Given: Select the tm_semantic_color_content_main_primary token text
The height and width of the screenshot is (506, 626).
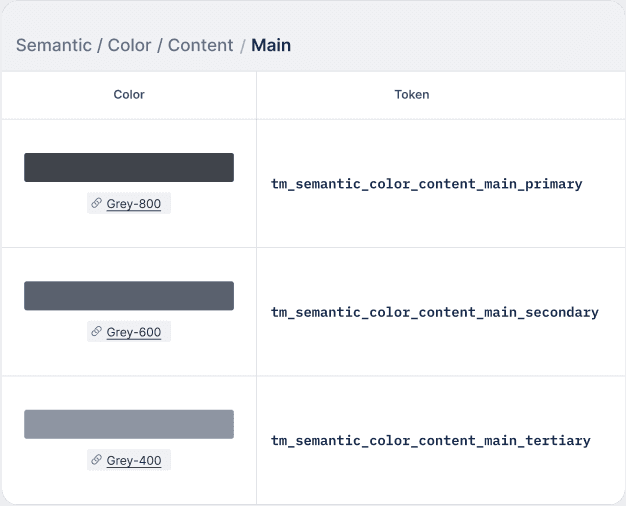Looking at the screenshot, I should tap(426, 184).
